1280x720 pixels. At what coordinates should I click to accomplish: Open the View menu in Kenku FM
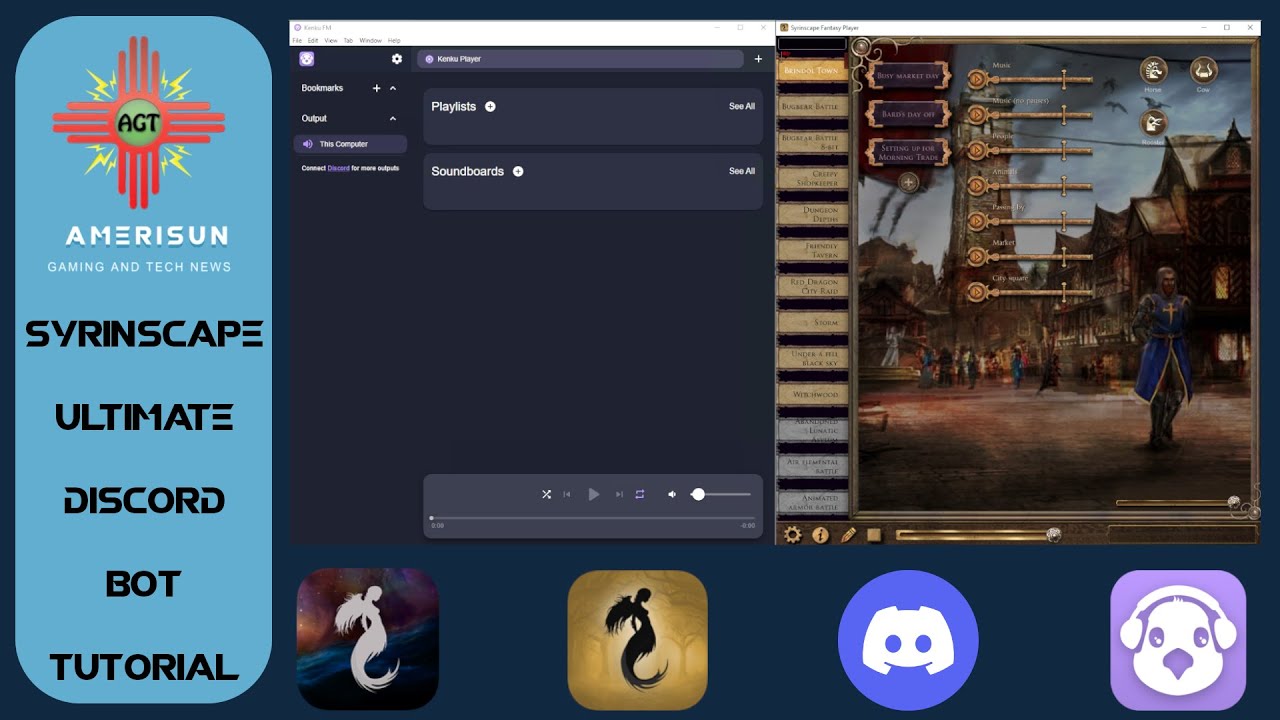pyautogui.click(x=331, y=40)
